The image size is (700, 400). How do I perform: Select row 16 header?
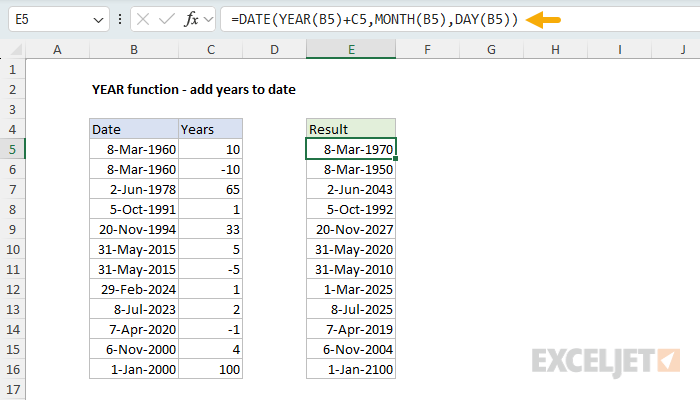coord(12,369)
